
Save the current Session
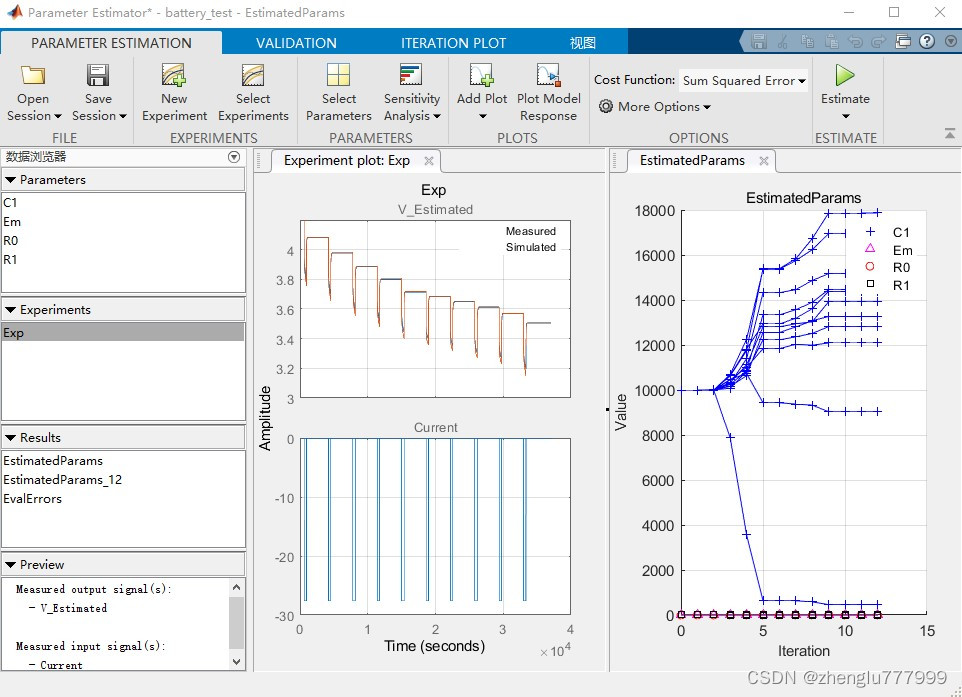point(97,90)
